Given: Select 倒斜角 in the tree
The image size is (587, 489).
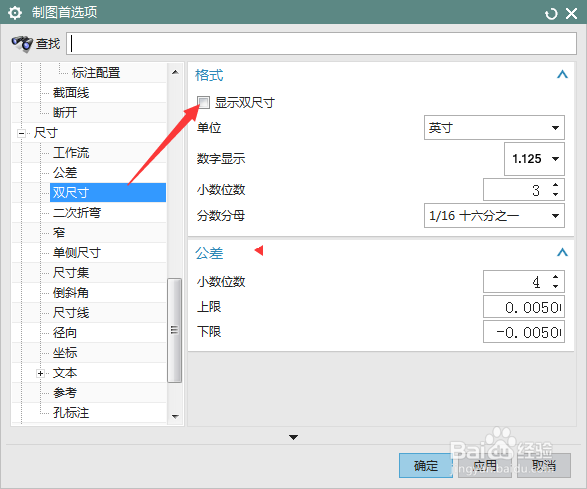Looking at the screenshot, I should pyautogui.click(x=71, y=293).
